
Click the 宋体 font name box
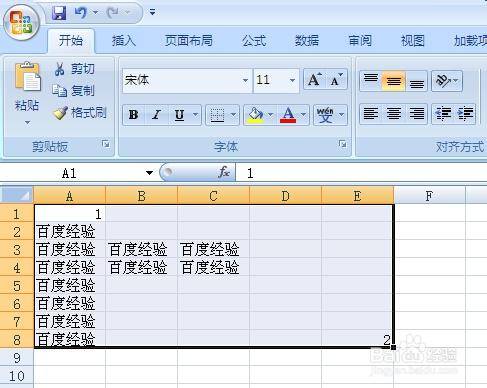(182, 80)
